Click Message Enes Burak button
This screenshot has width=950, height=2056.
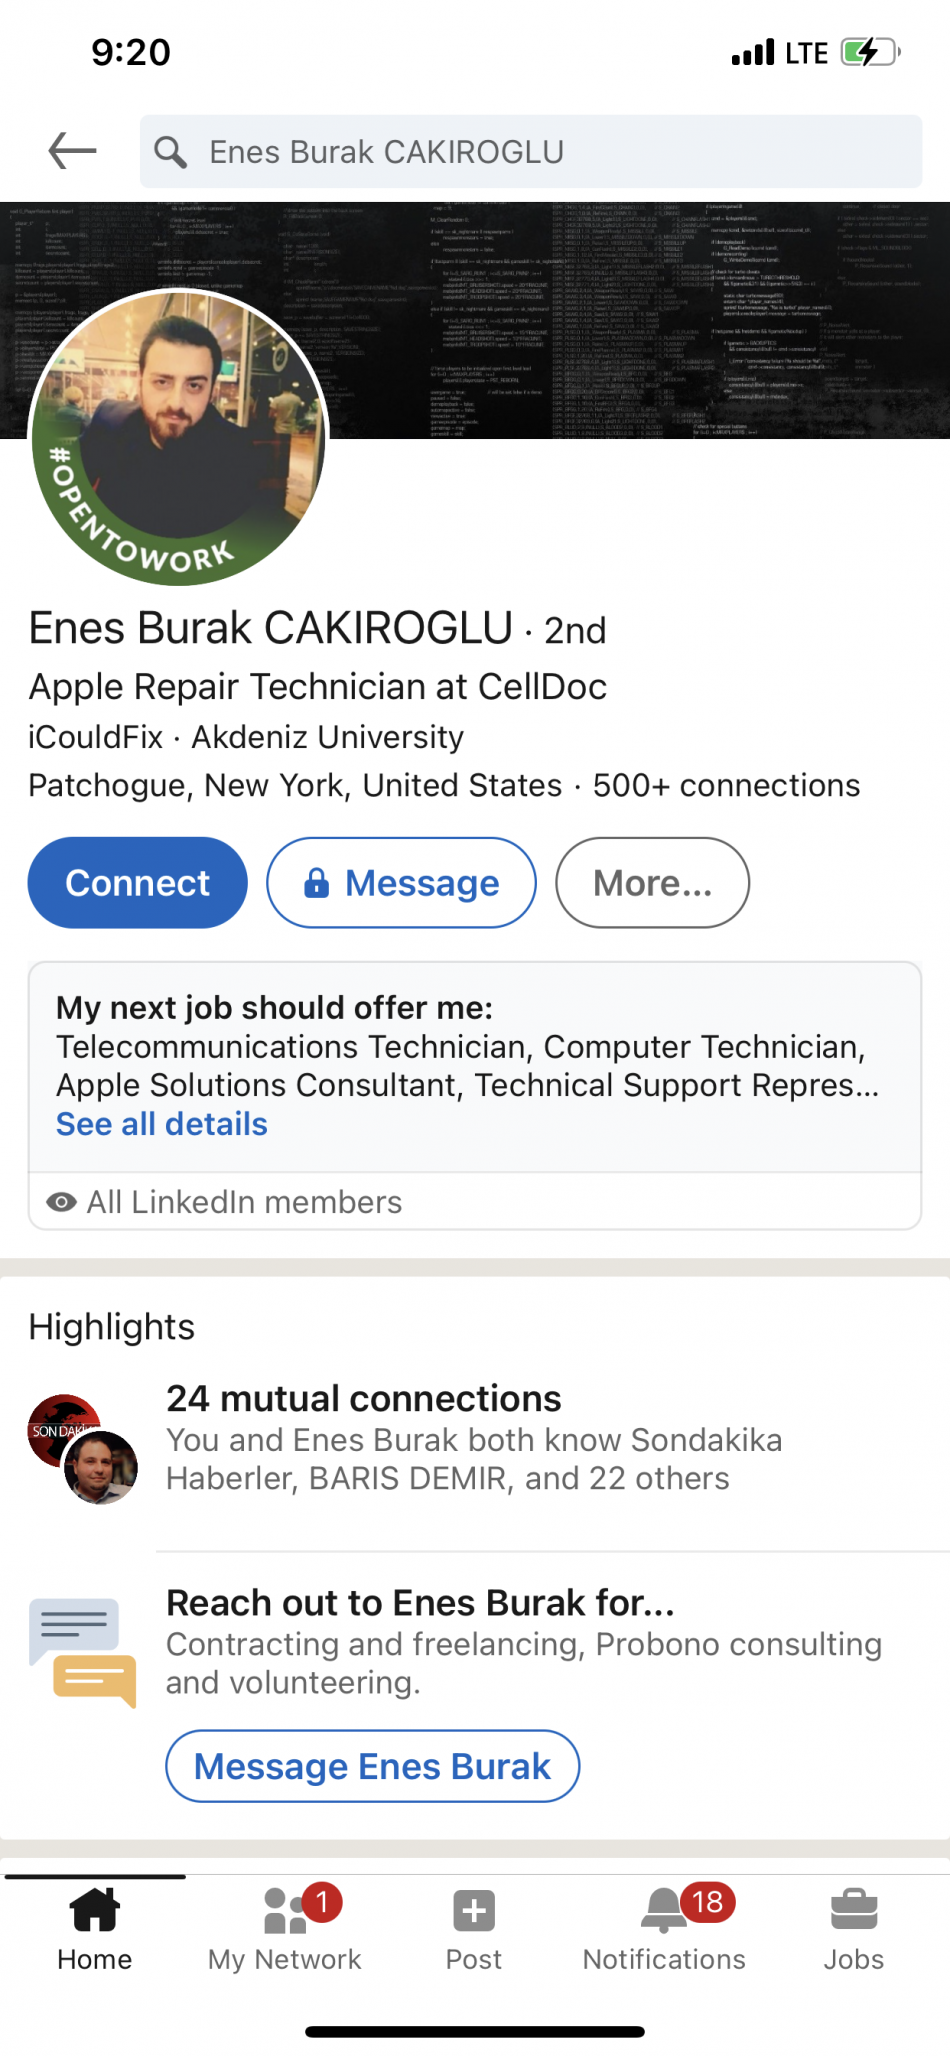372,1766
